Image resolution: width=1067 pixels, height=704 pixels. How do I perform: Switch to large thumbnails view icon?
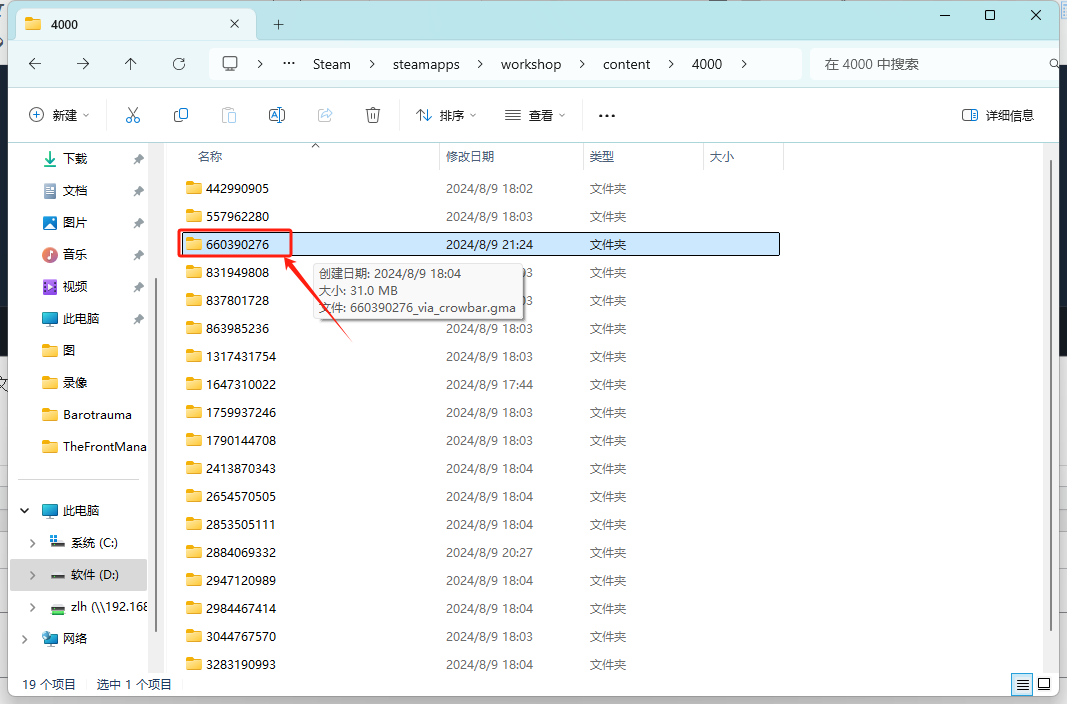(x=1044, y=685)
